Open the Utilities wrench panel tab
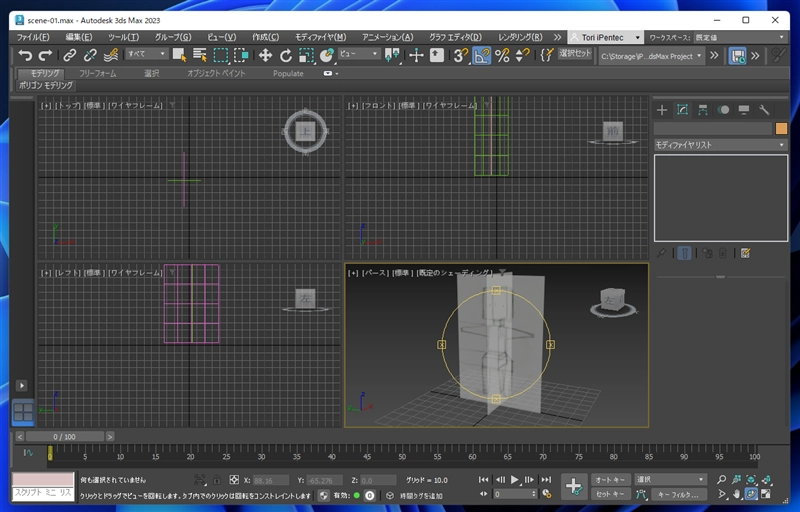The height and width of the screenshot is (512, 800). (764, 110)
